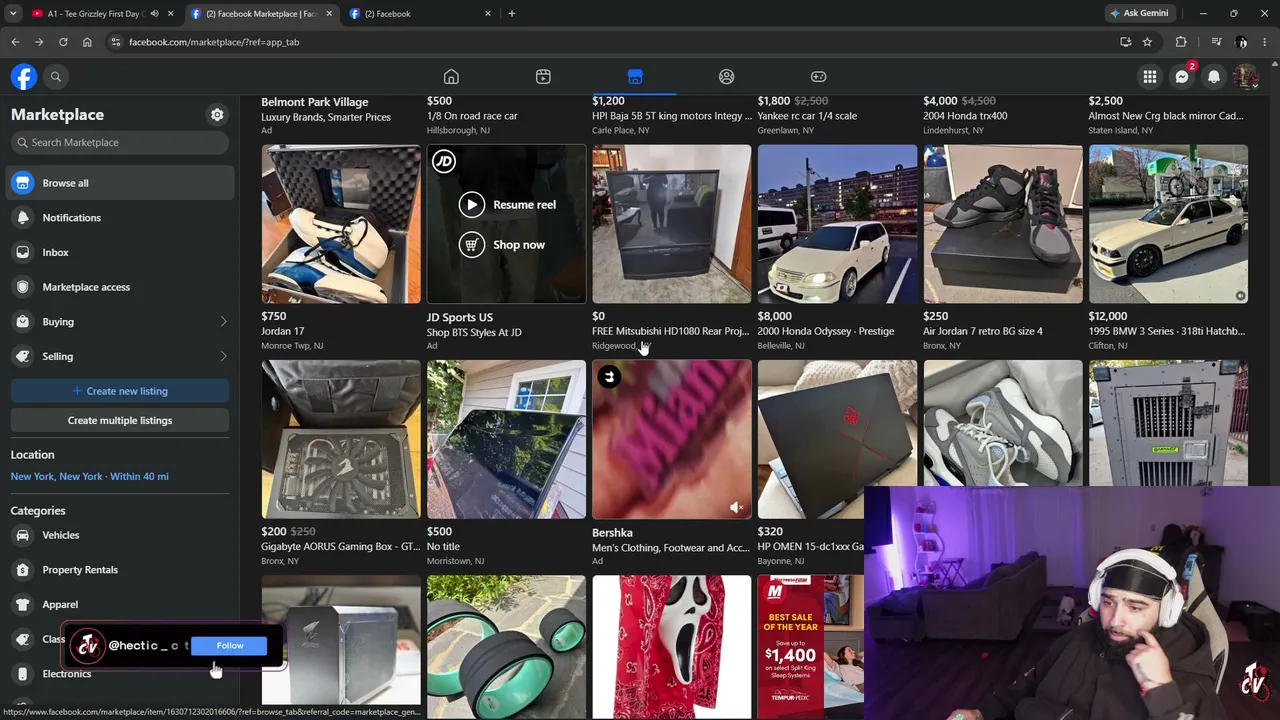Resume the JD Sports reel
This screenshot has height=720, width=1280.
[x=507, y=205]
